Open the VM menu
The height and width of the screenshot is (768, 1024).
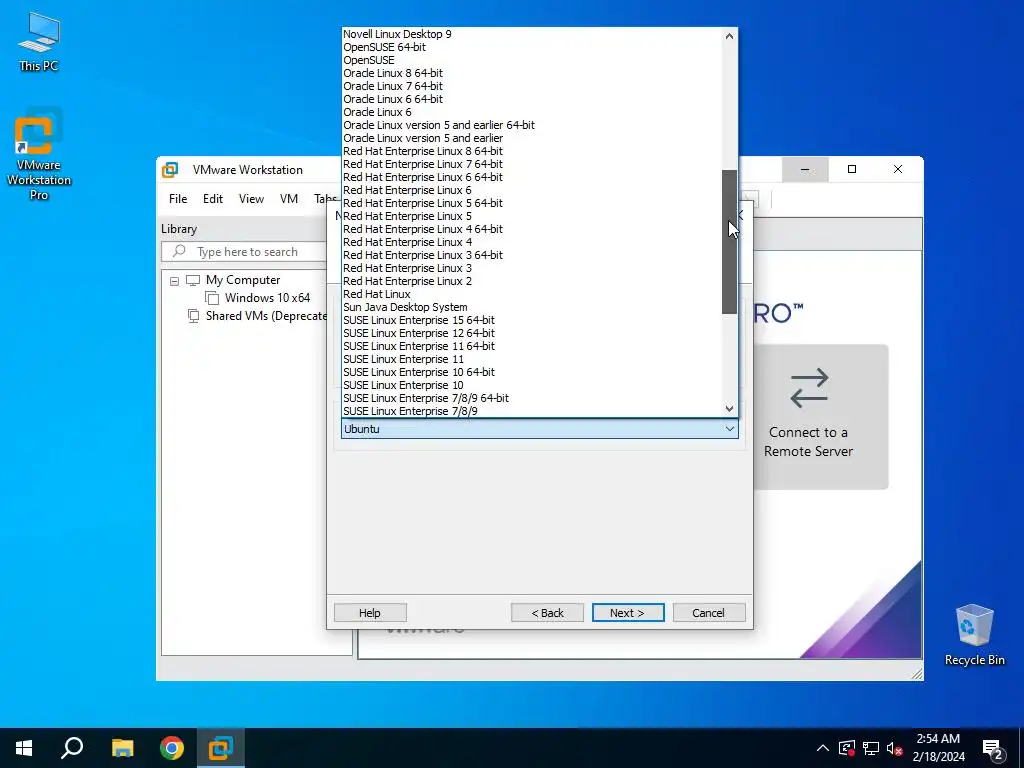pos(289,199)
